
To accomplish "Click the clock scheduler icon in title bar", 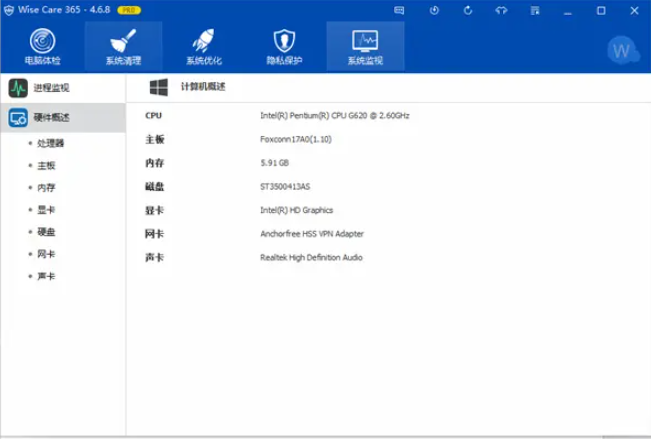I will click(434, 10).
